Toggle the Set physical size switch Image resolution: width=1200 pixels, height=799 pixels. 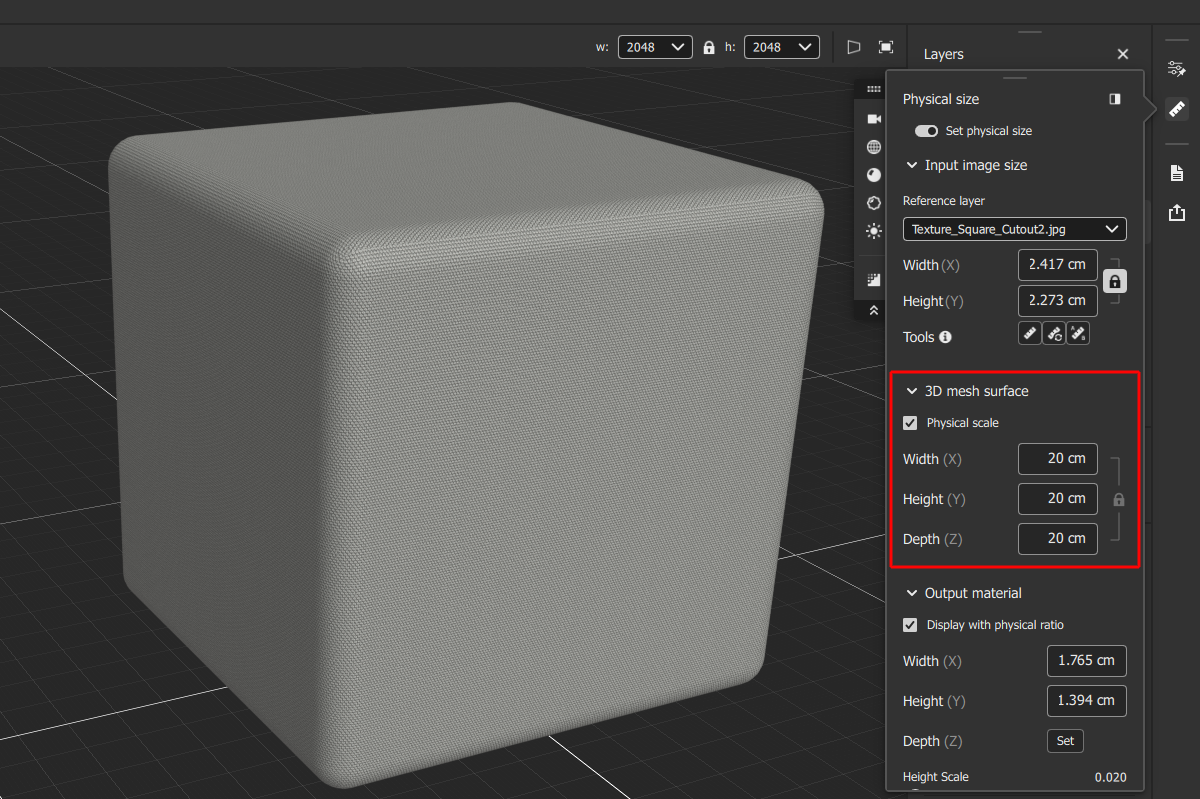point(926,131)
